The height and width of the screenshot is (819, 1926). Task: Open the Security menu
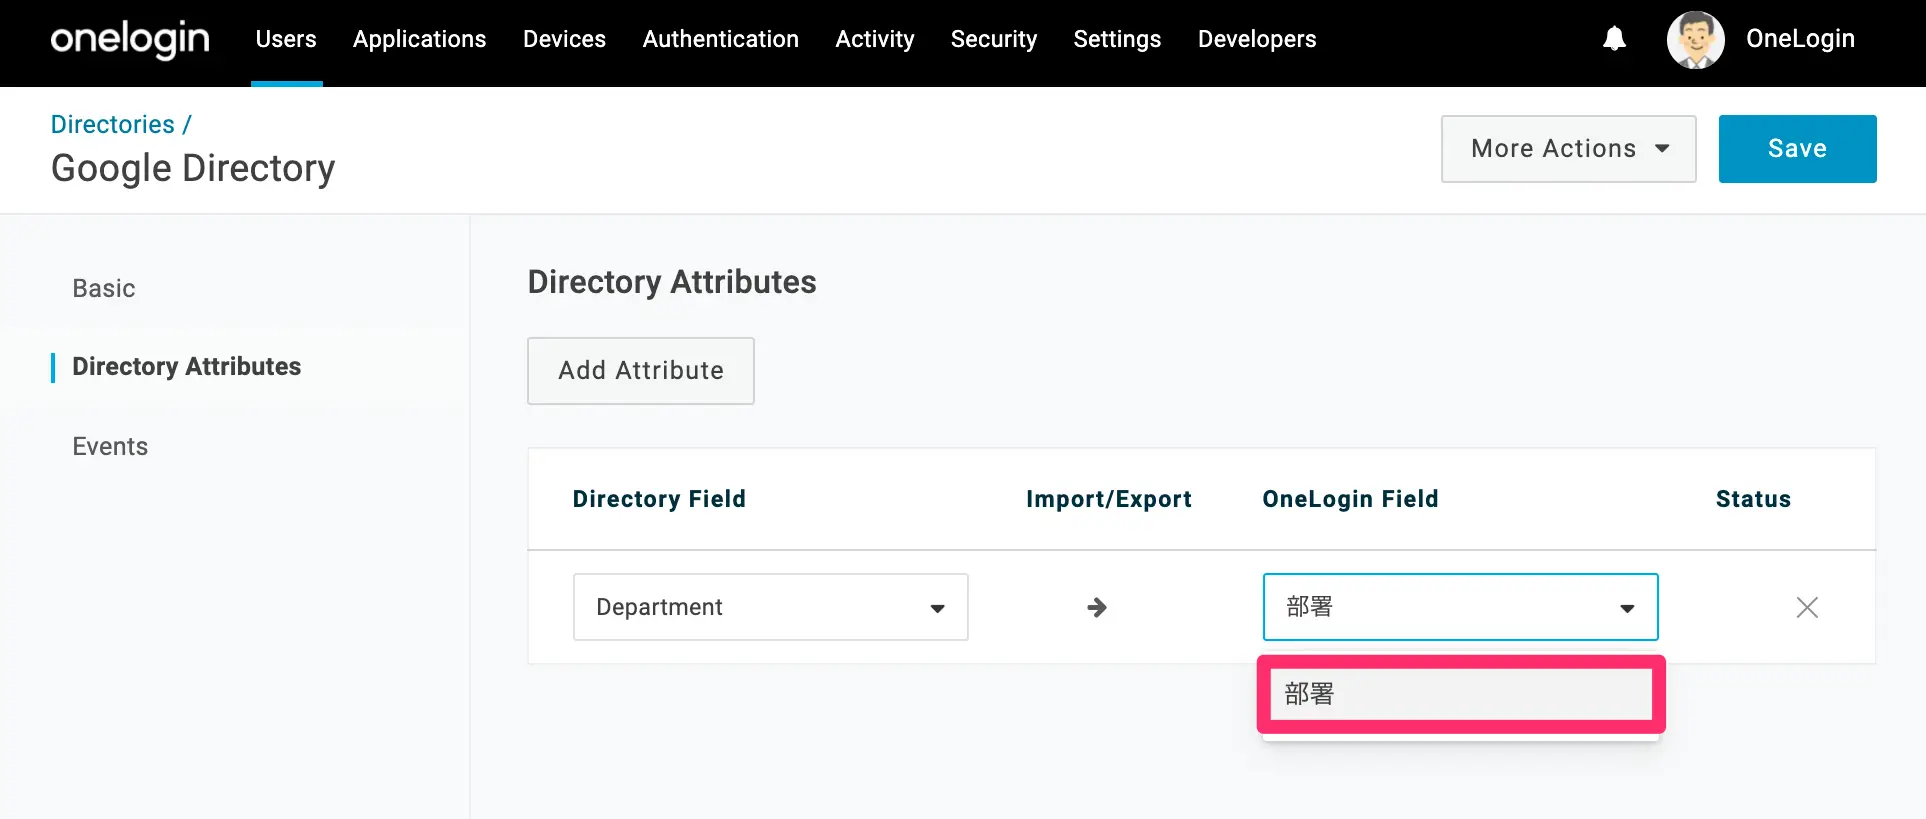pyautogui.click(x=993, y=39)
